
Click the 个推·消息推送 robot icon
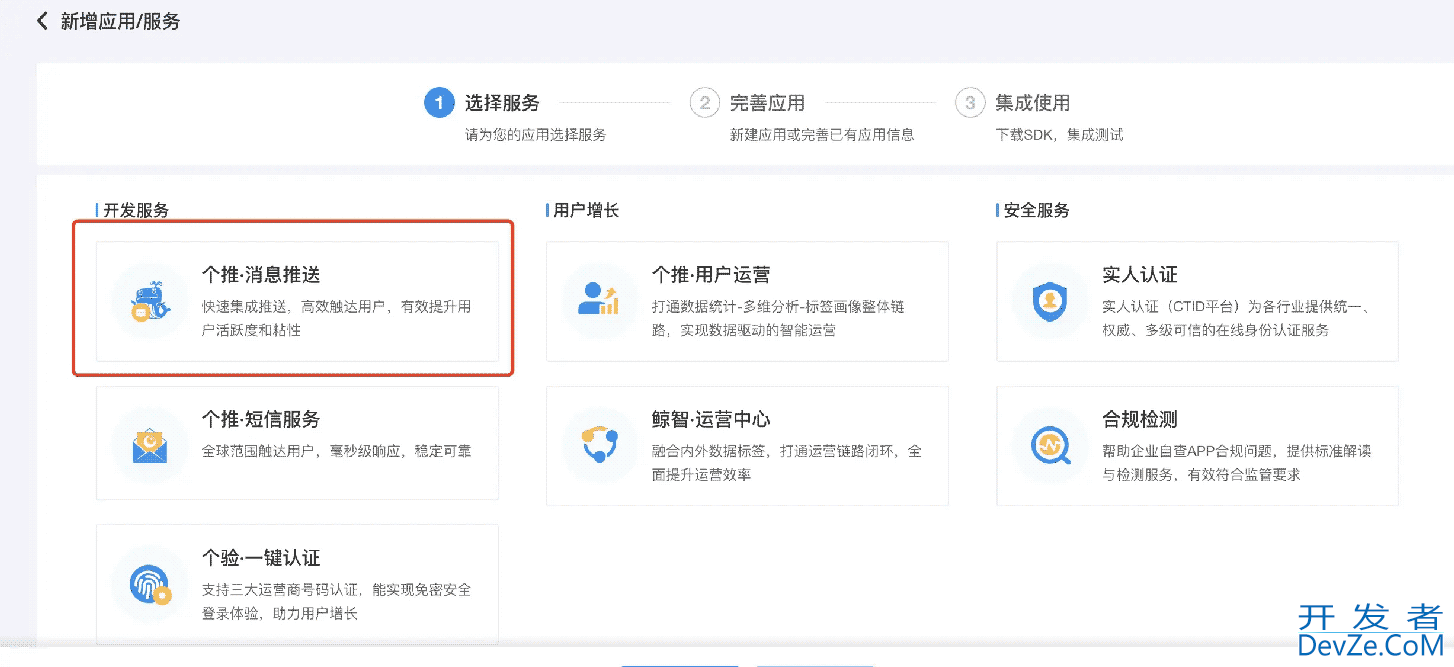tap(150, 301)
